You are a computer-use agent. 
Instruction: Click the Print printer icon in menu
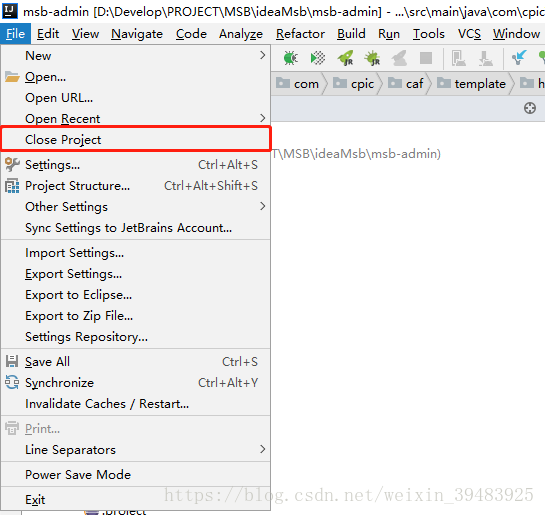pyautogui.click(x=12, y=428)
